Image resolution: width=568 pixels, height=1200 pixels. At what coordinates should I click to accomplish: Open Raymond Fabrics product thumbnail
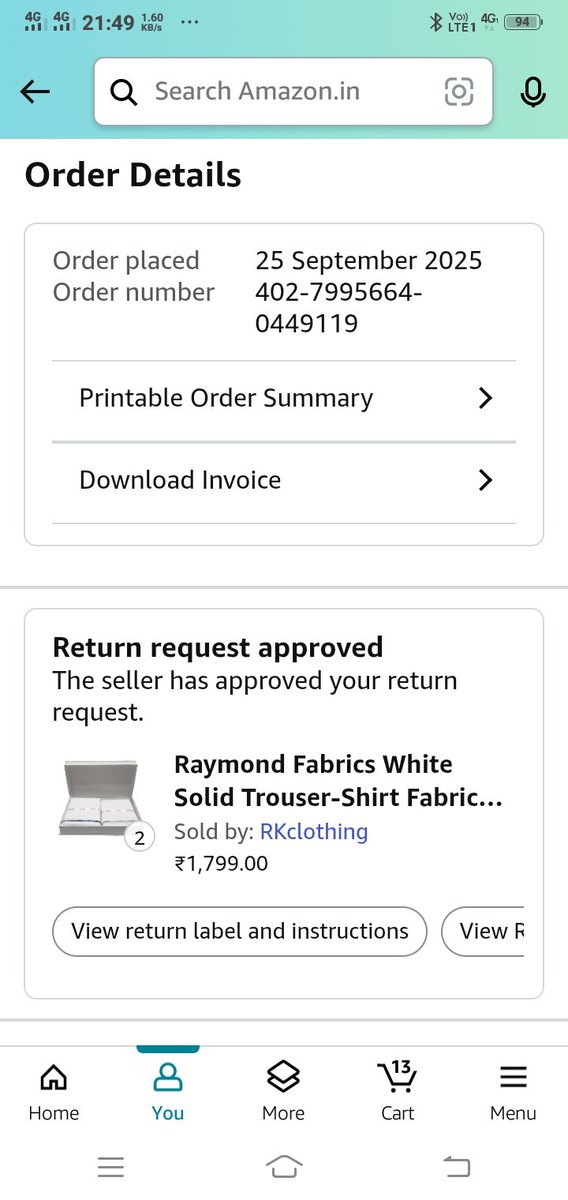pos(101,798)
